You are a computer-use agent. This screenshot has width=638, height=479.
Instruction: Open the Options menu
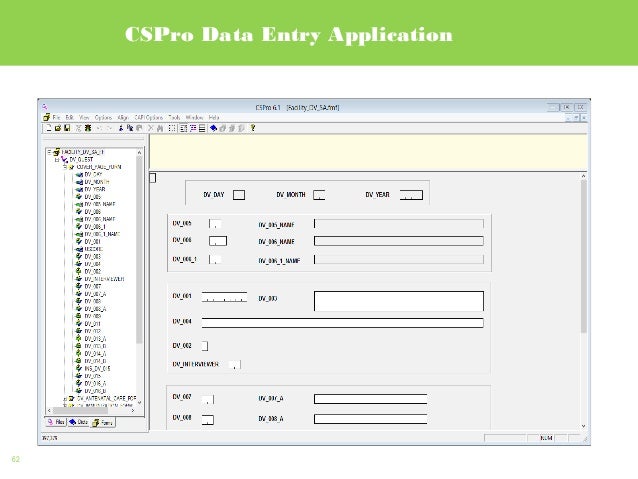click(103, 118)
